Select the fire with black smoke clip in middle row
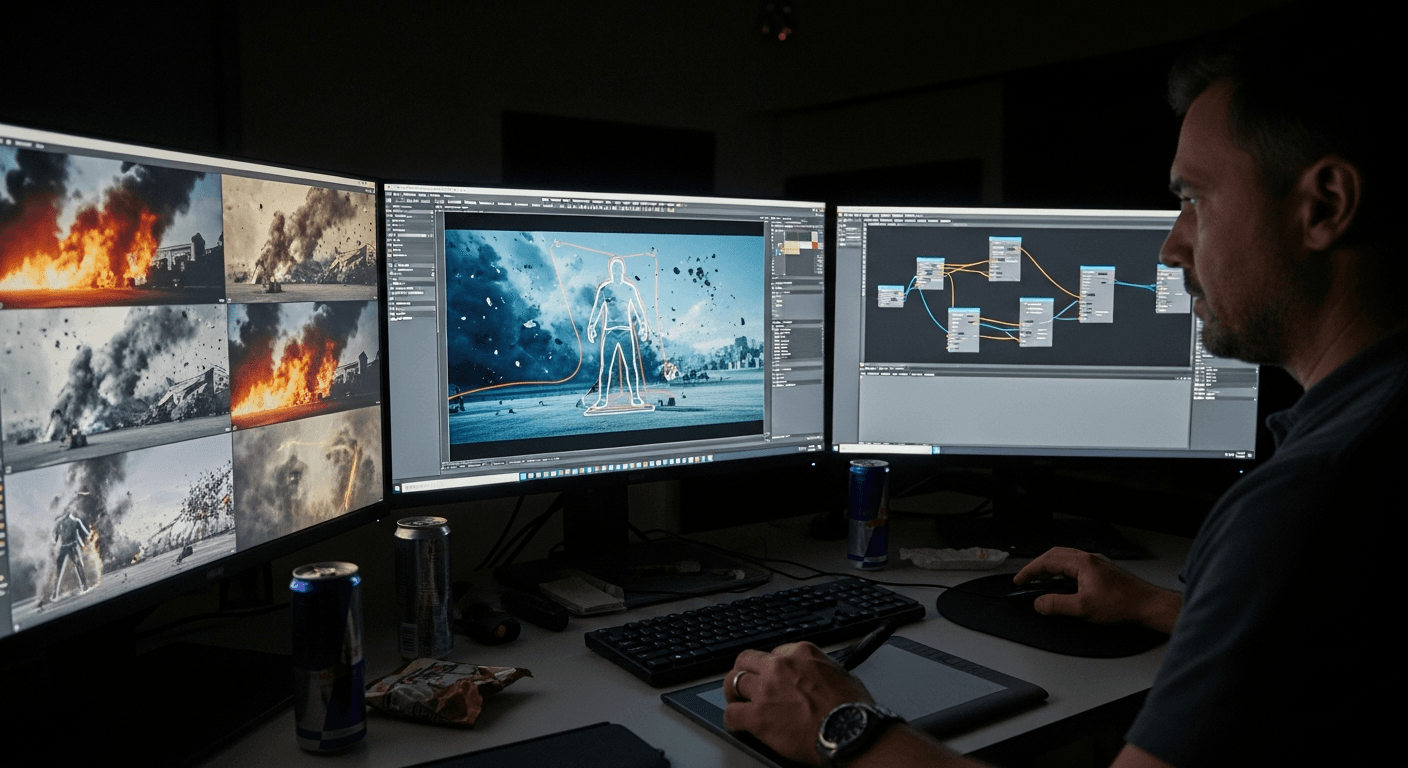Image resolution: width=1408 pixels, height=768 pixels. click(304, 362)
